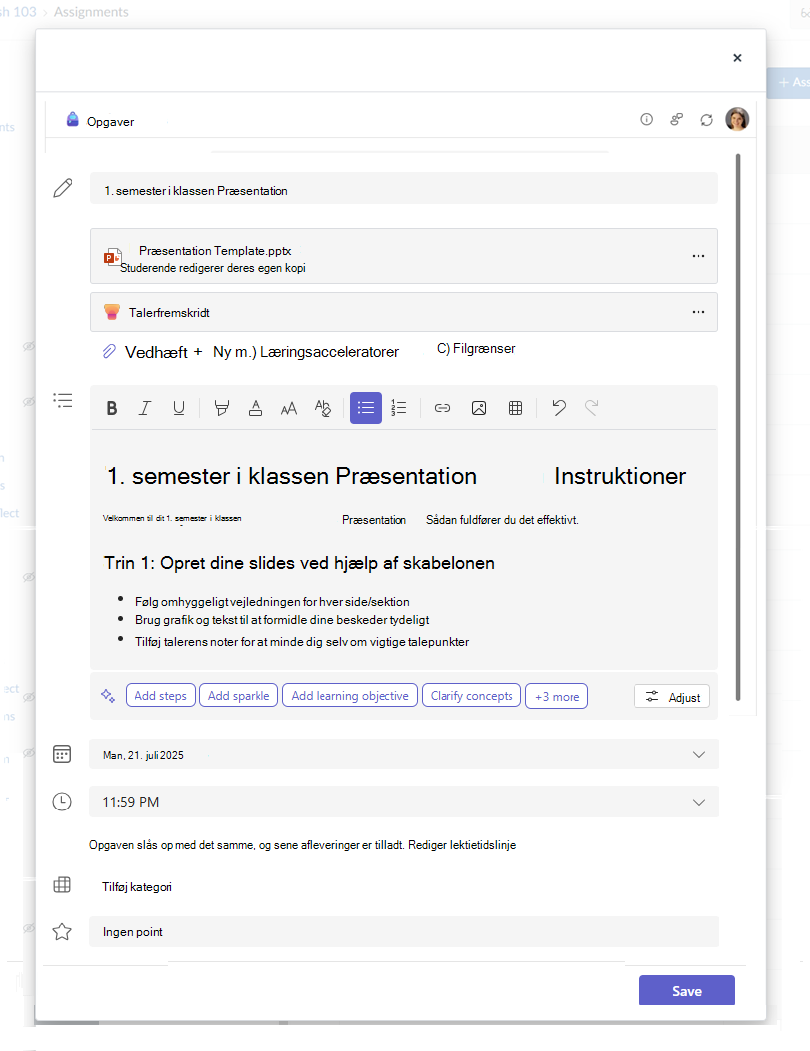Click the Opgaver backpack icon
The image size is (810, 1051).
[72, 120]
